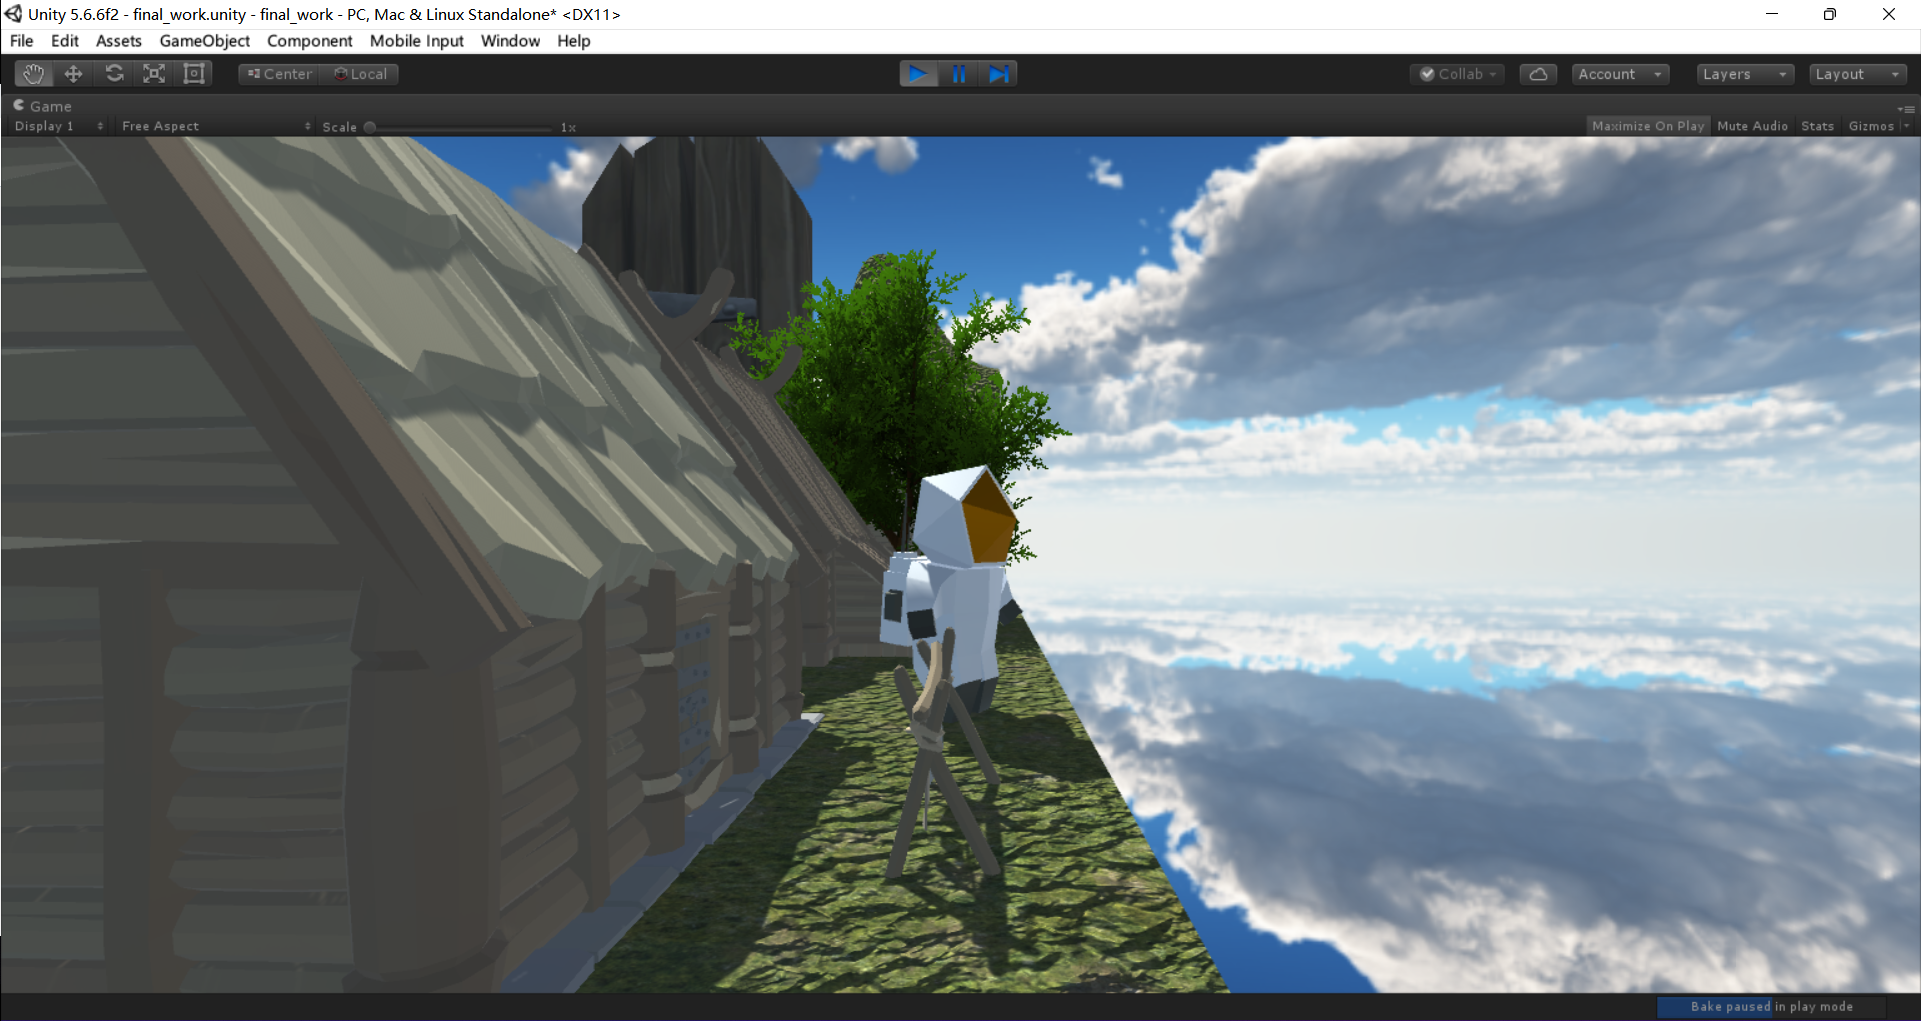
Task: Pause the running game
Action: point(959,74)
